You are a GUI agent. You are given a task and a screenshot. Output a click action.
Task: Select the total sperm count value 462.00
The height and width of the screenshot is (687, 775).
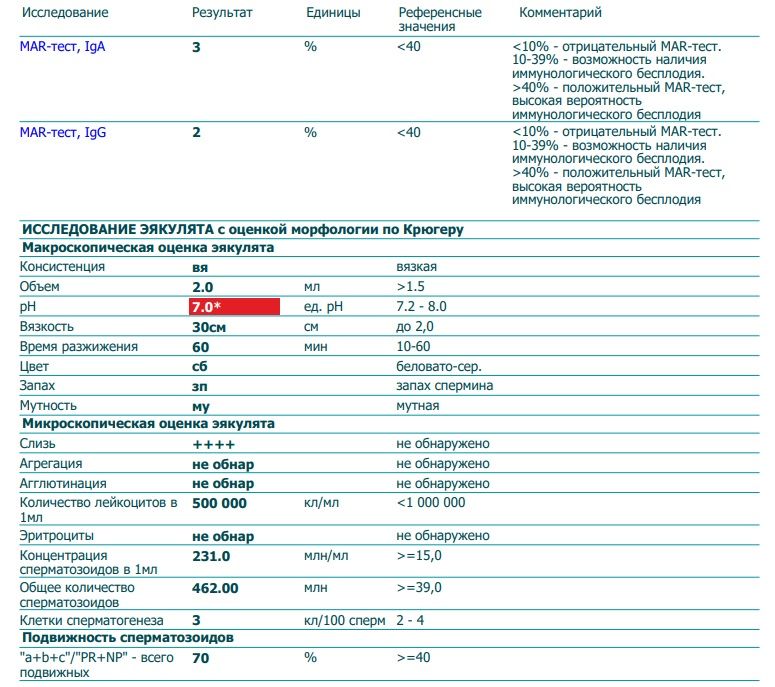point(215,588)
